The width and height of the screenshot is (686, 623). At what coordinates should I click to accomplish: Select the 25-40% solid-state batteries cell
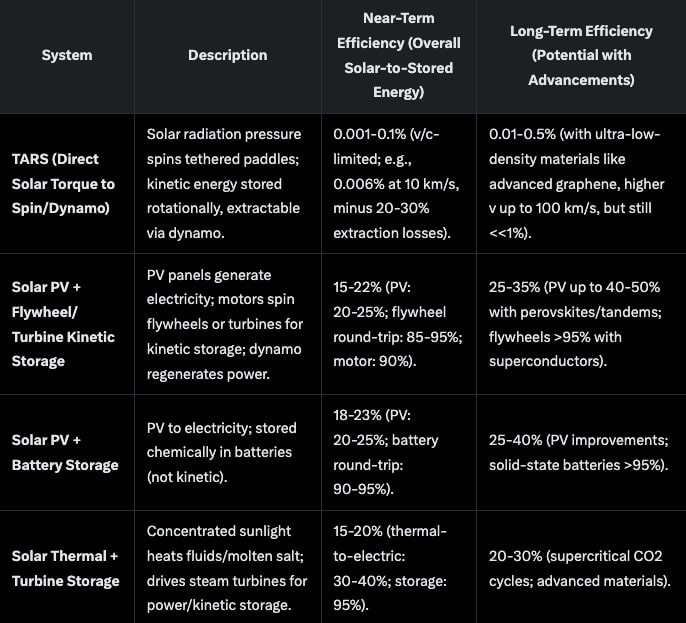[x=577, y=452]
